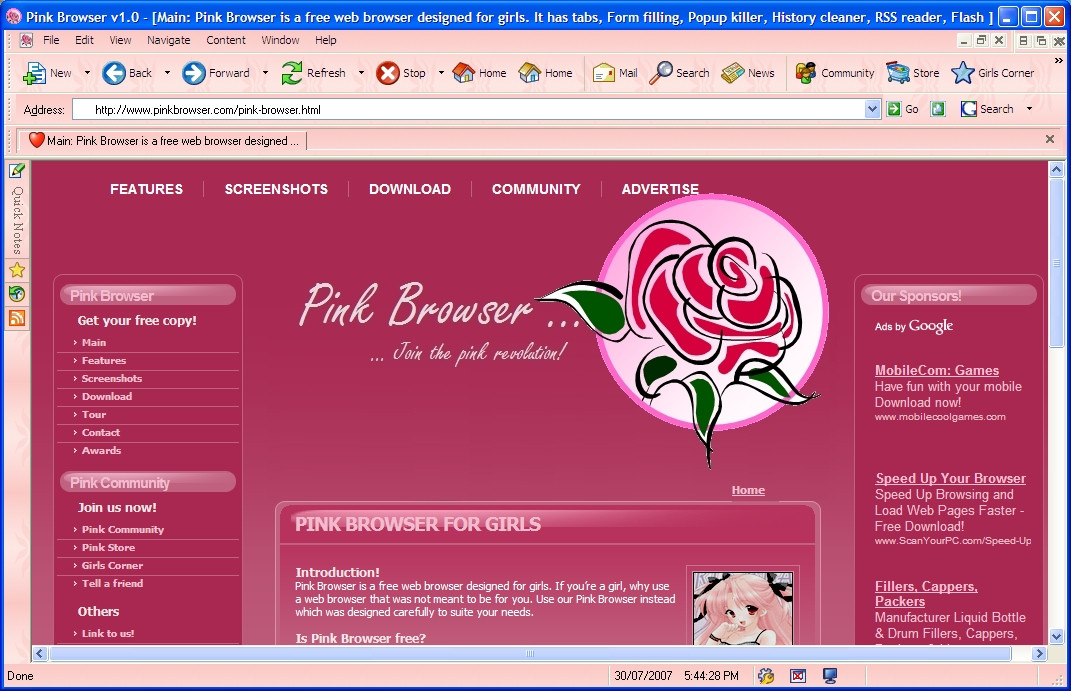Expand the Stop dropdown arrow
This screenshot has height=691, width=1071.
(x=441, y=72)
